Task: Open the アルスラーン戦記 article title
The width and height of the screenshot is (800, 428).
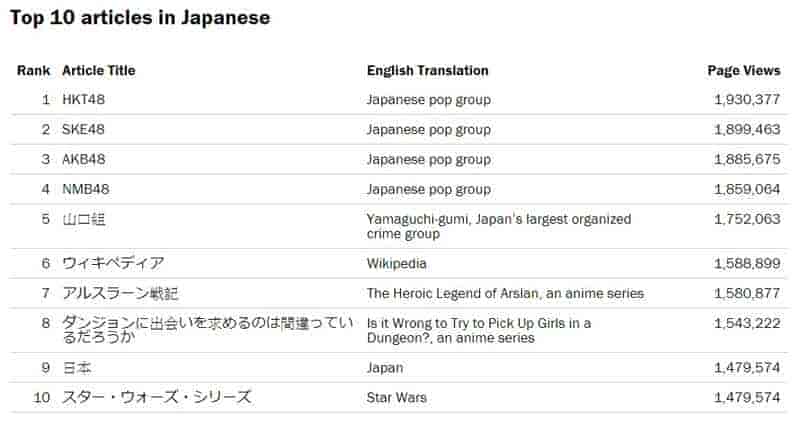Action: click(x=120, y=293)
